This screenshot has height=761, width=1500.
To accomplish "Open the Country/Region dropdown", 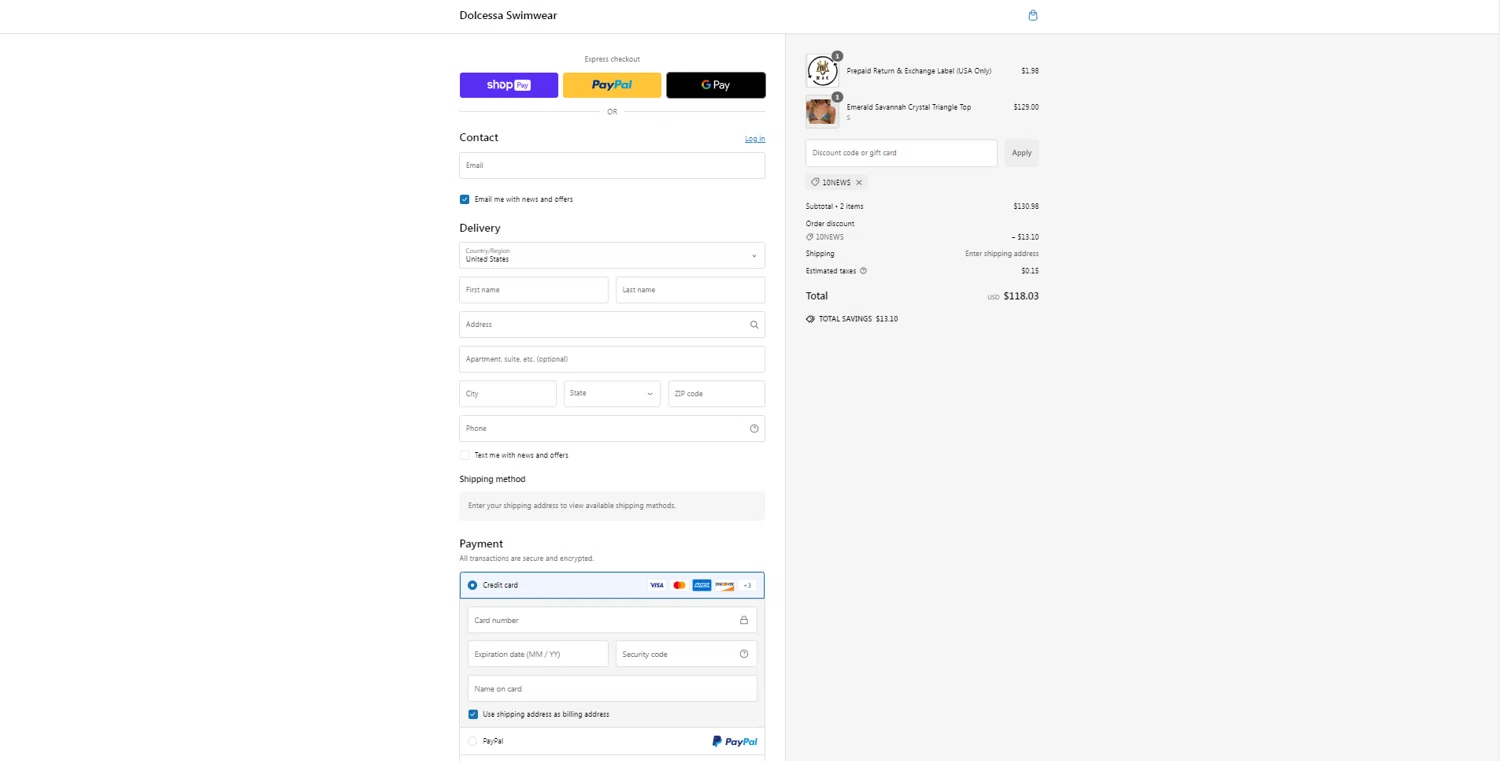I will (612, 255).
